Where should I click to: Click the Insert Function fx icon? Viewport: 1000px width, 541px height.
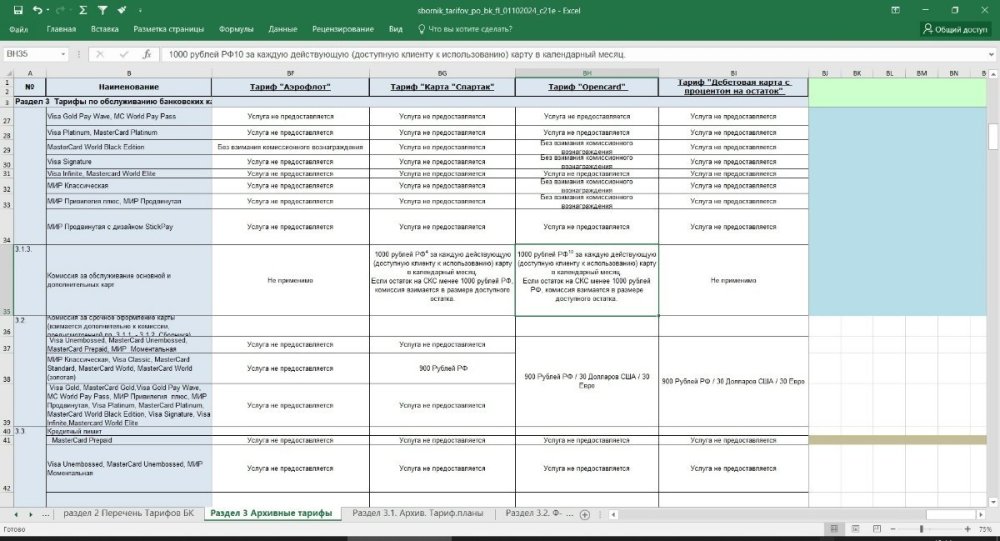pos(147,54)
